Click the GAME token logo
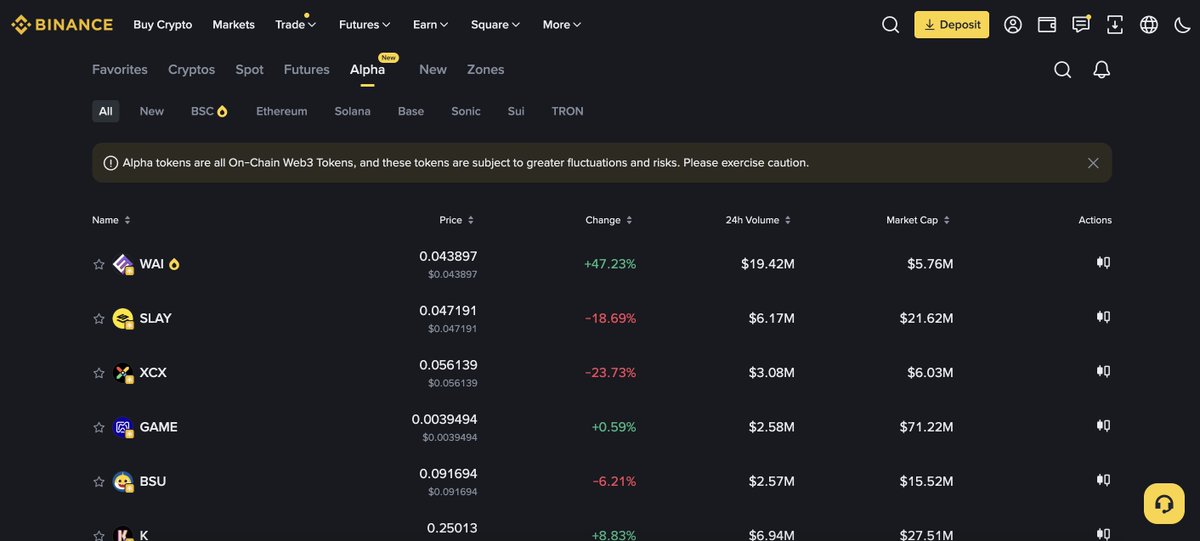The height and width of the screenshot is (541, 1200). (x=123, y=427)
